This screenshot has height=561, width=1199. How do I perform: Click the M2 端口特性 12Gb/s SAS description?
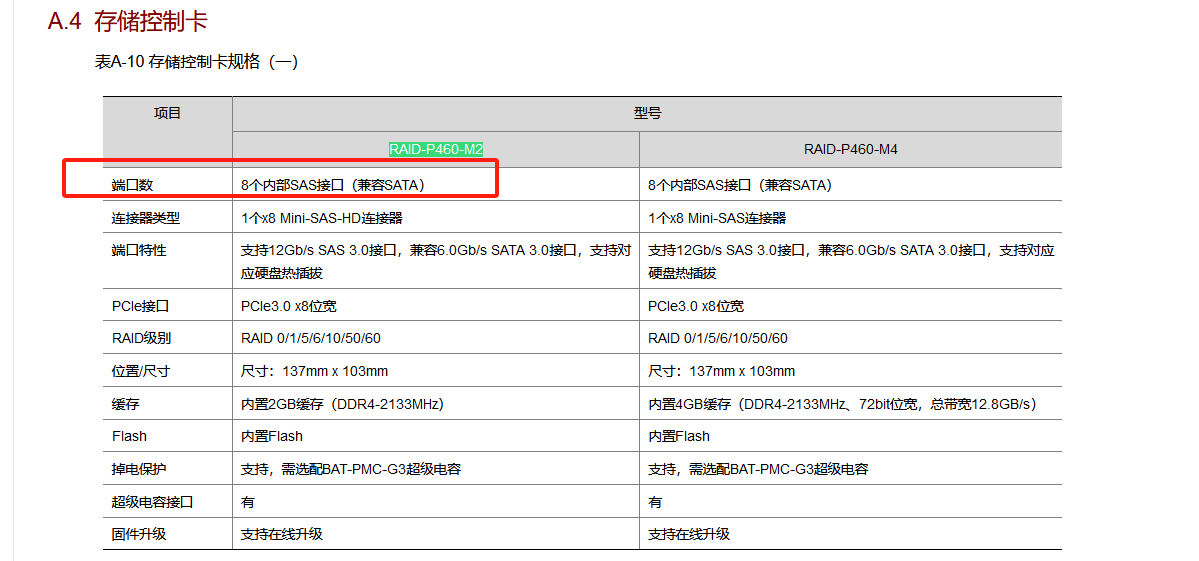(x=436, y=261)
